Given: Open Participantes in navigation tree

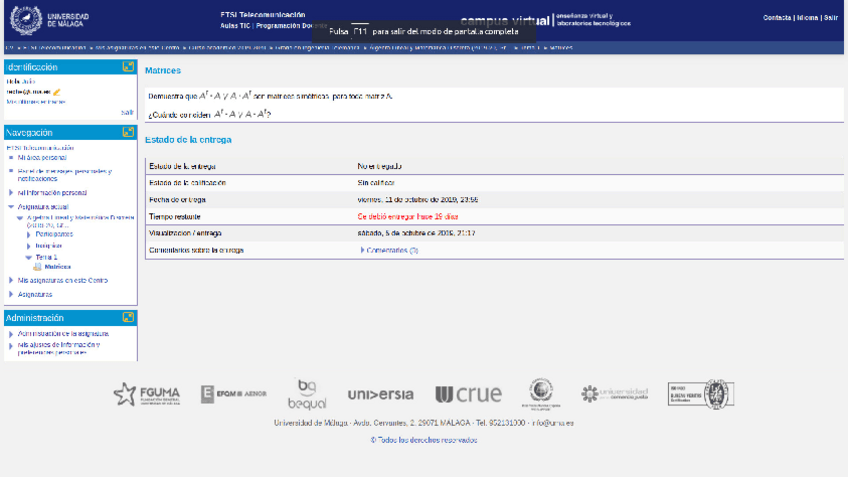Looking at the screenshot, I should 54,234.
